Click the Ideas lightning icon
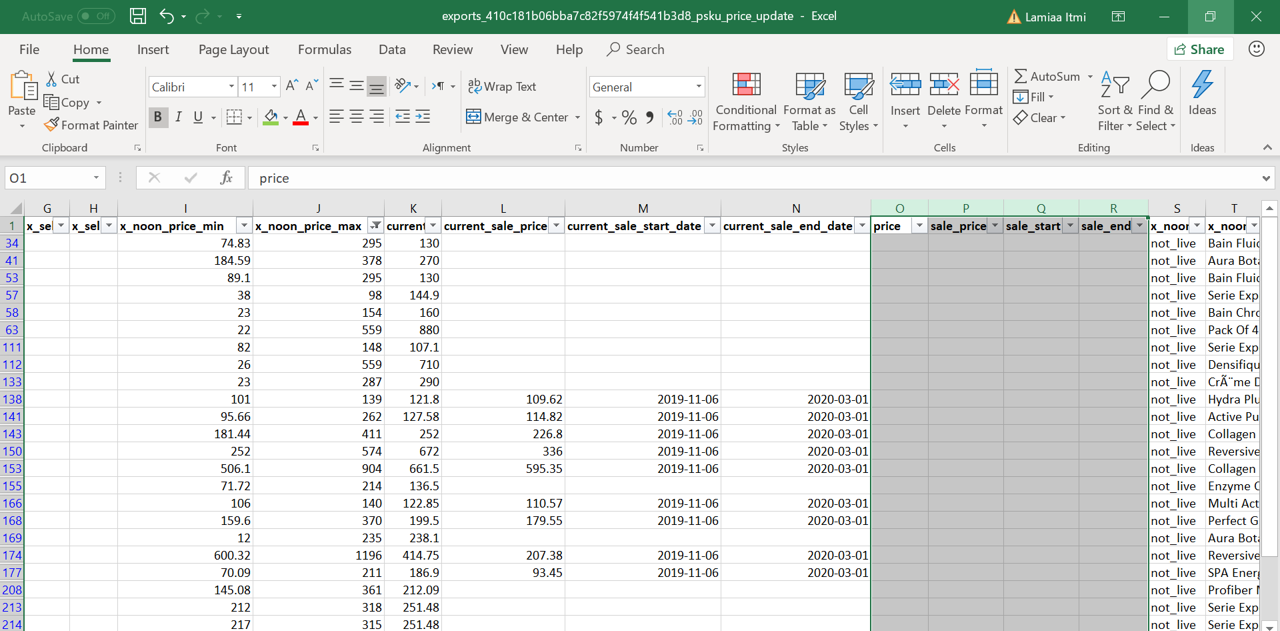Viewport: 1280px width, 631px height. 1202,86
